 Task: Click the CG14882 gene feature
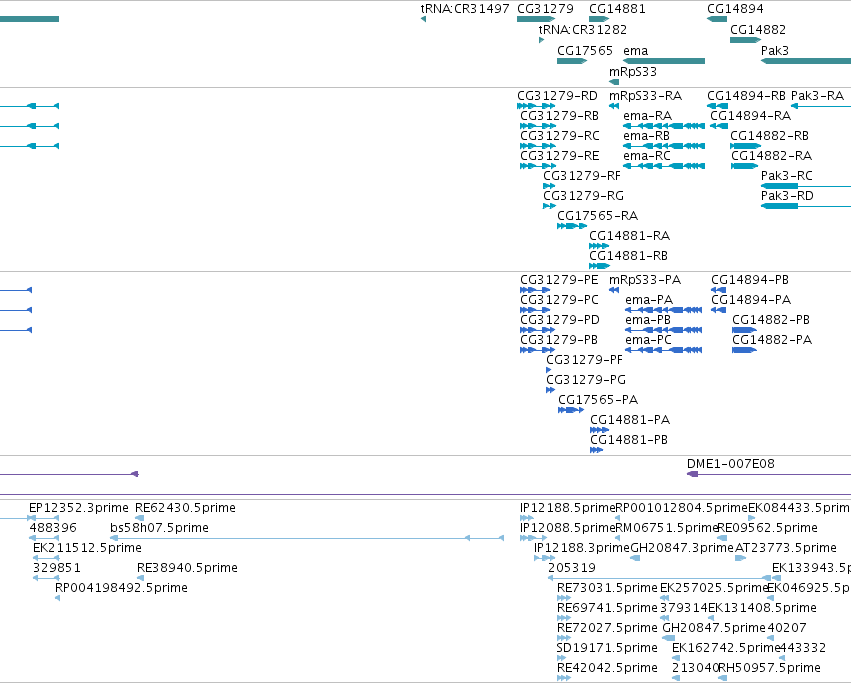click(746, 40)
